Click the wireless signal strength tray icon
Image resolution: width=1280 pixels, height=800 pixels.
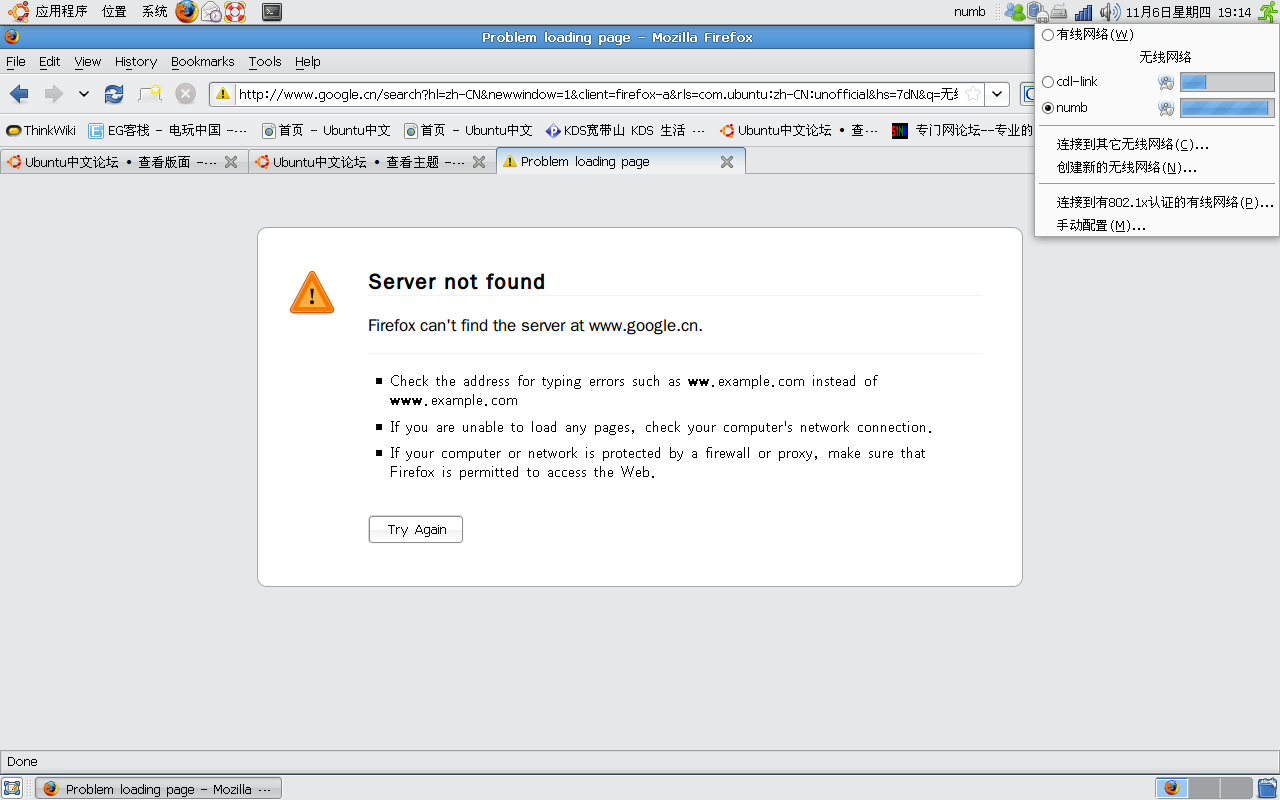1083,12
